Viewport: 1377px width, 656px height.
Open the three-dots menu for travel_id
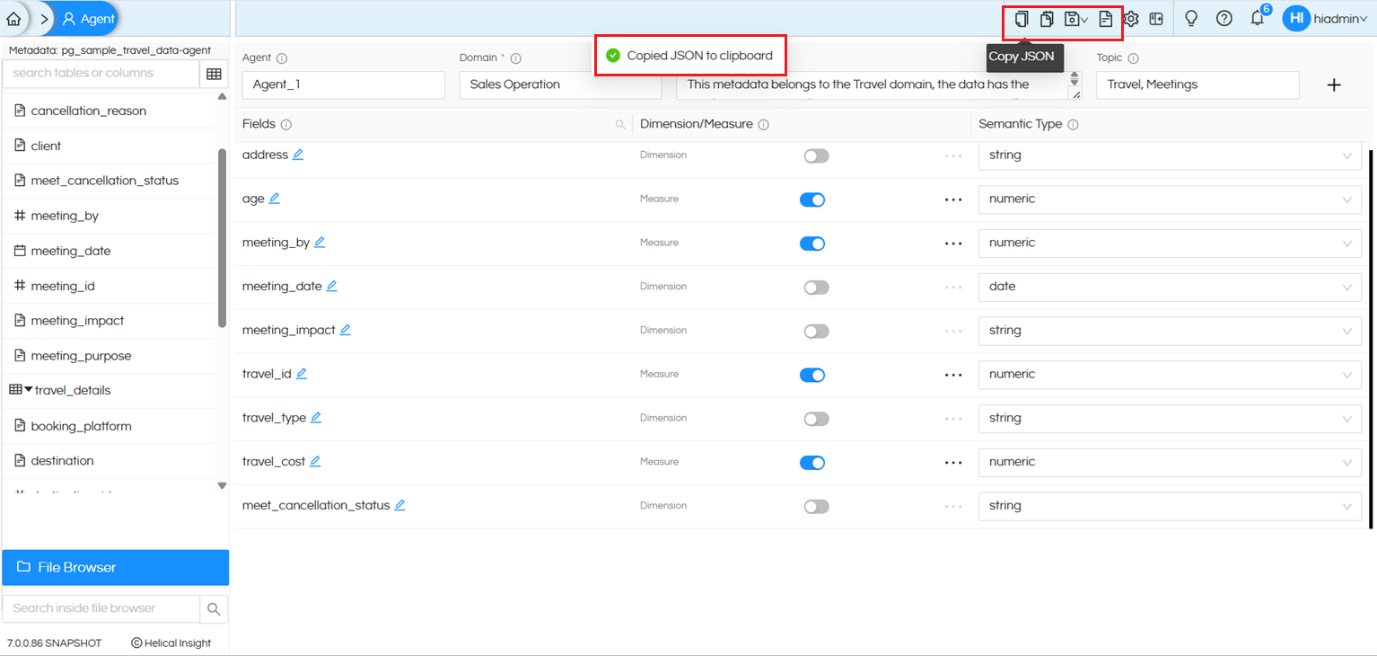click(953, 375)
